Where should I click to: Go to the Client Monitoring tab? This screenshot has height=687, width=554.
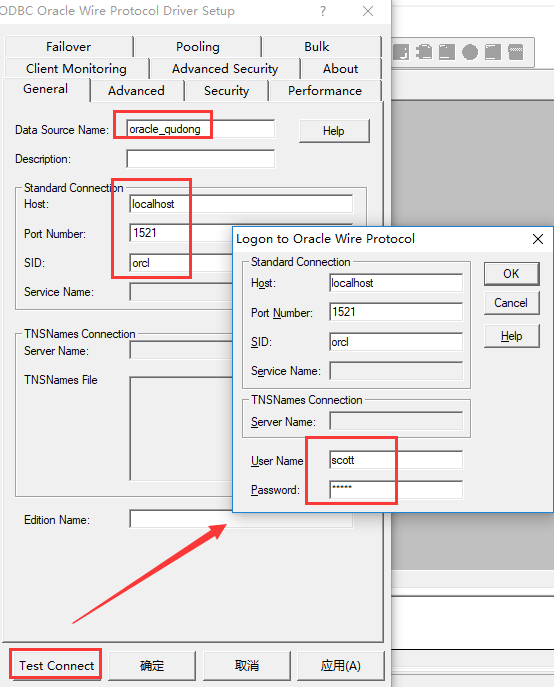pyautogui.click(x=76, y=69)
